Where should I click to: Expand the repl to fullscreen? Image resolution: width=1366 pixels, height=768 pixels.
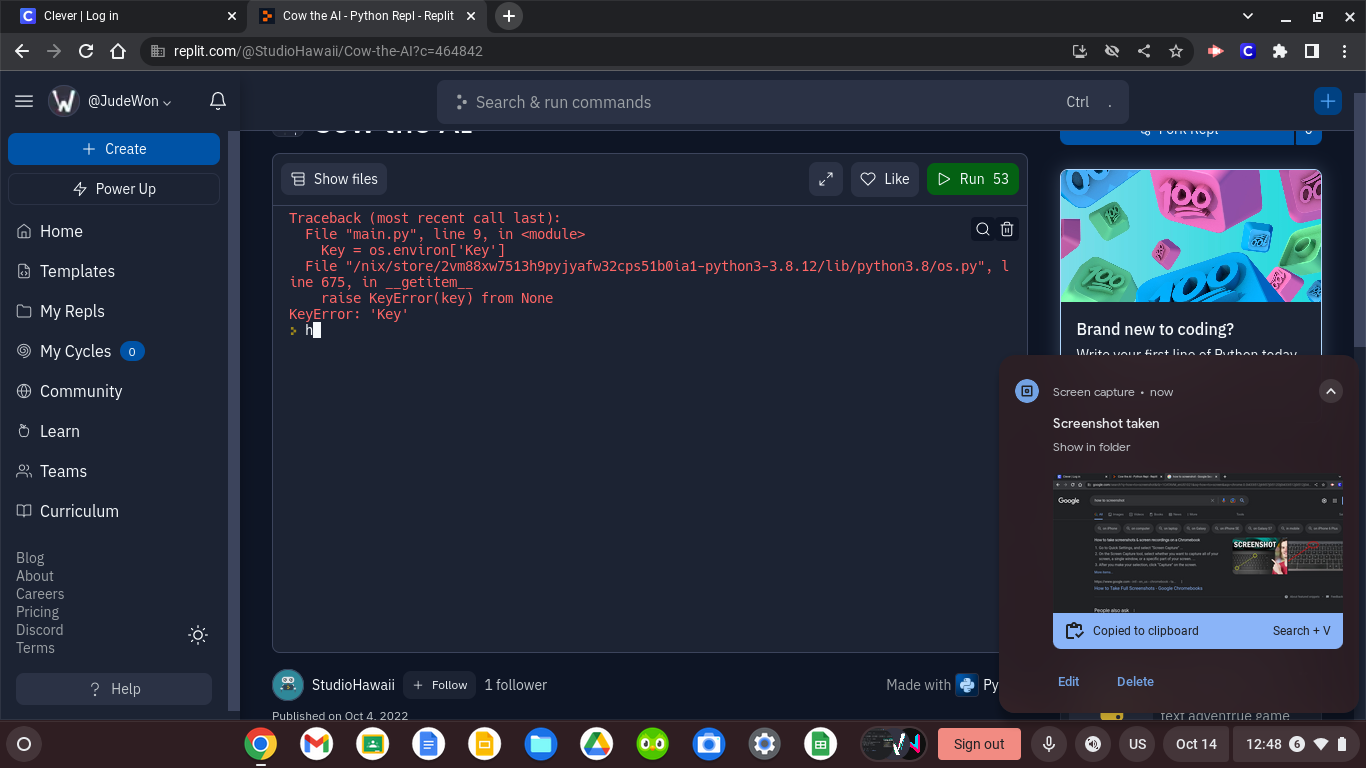[826, 179]
